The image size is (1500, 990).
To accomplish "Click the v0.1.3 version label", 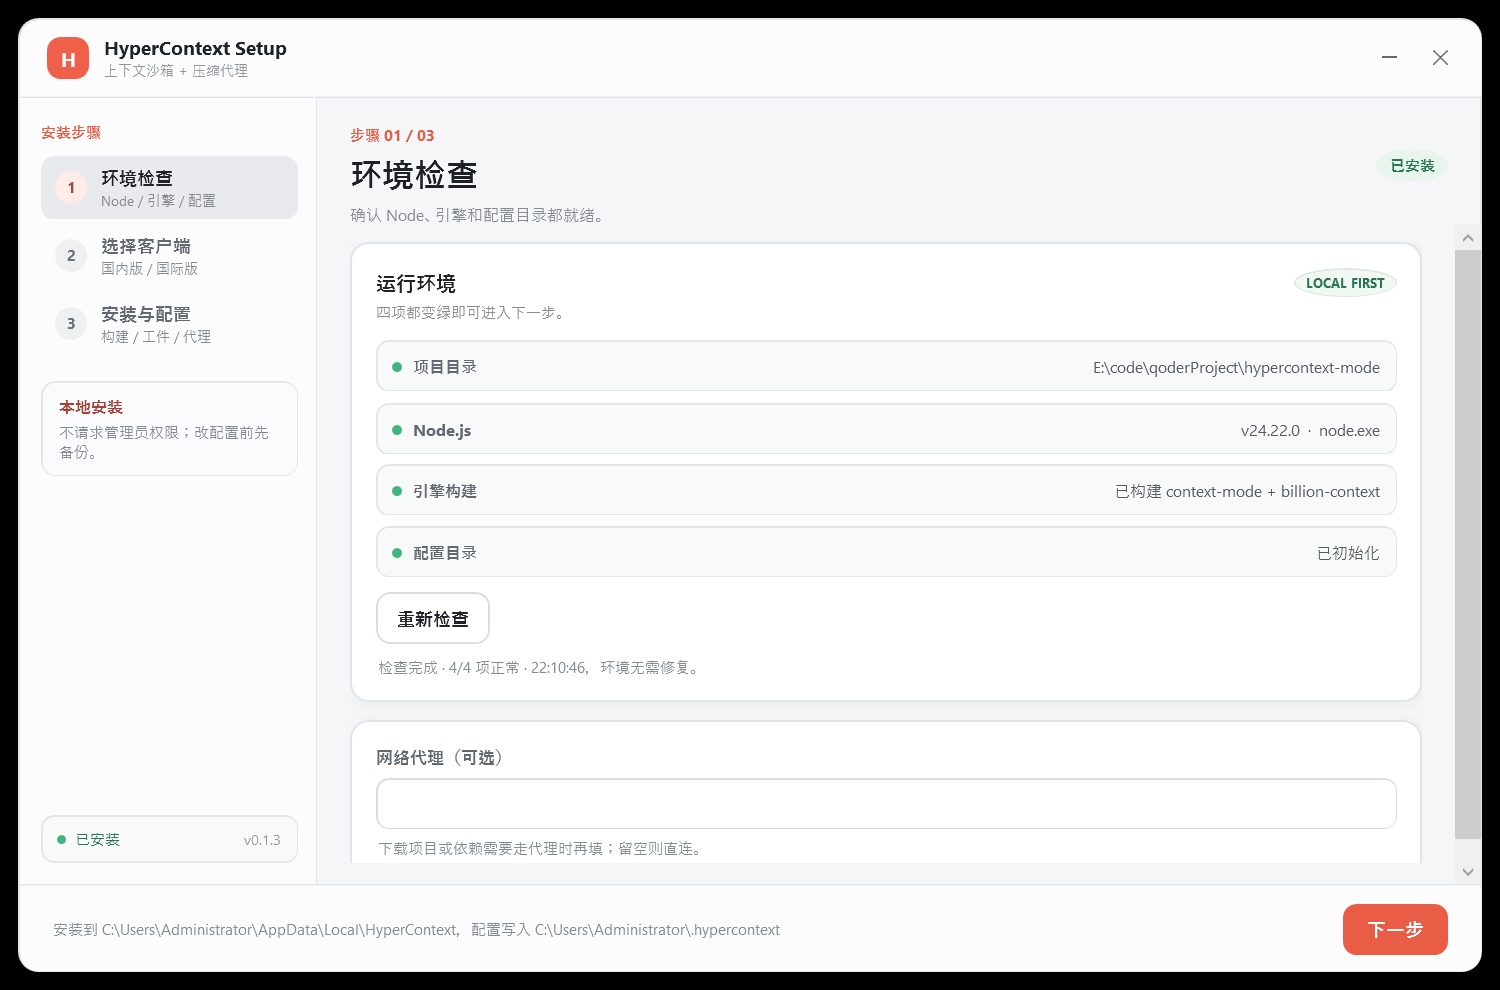I will (262, 841).
